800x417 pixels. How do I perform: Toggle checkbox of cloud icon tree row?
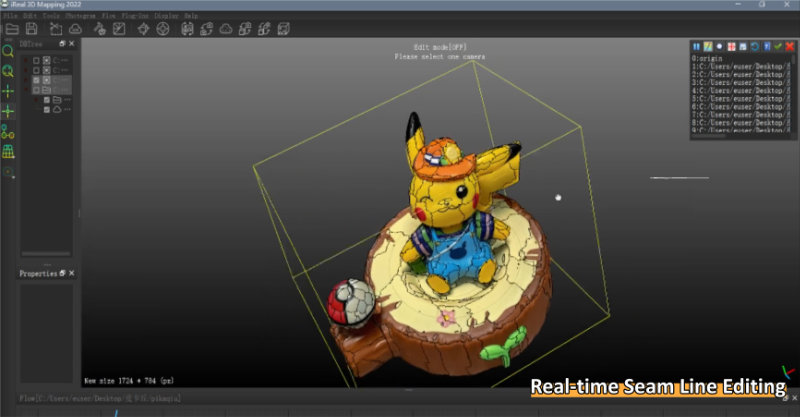(47, 110)
